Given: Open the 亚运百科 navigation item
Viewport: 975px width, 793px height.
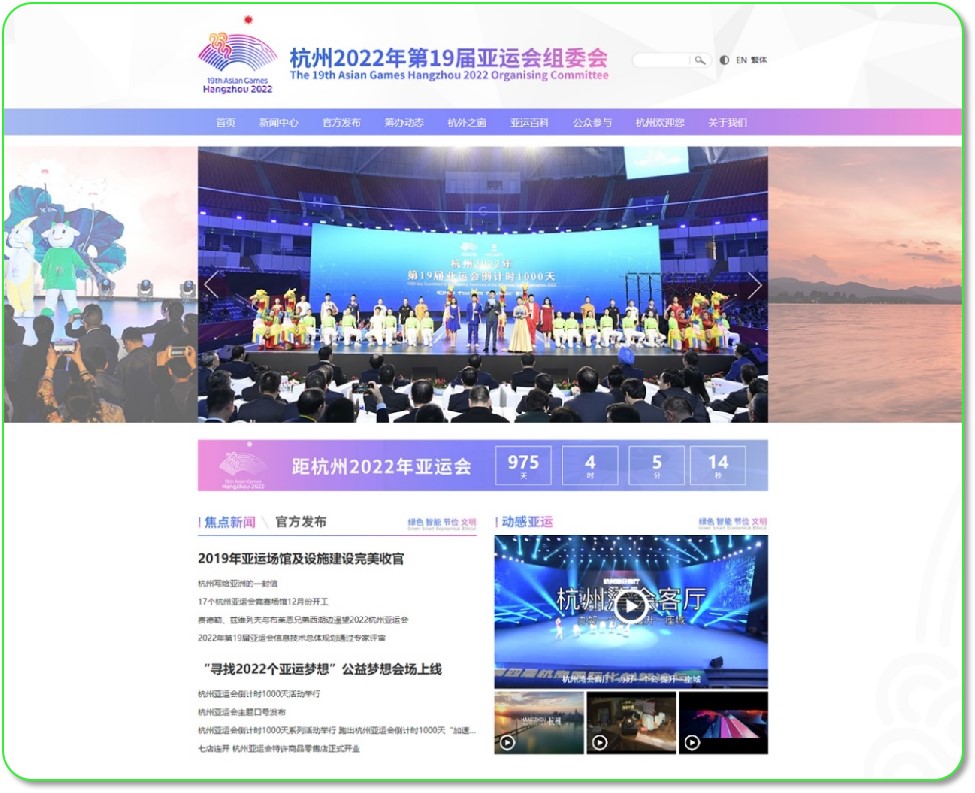Looking at the screenshot, I should 530,123.
